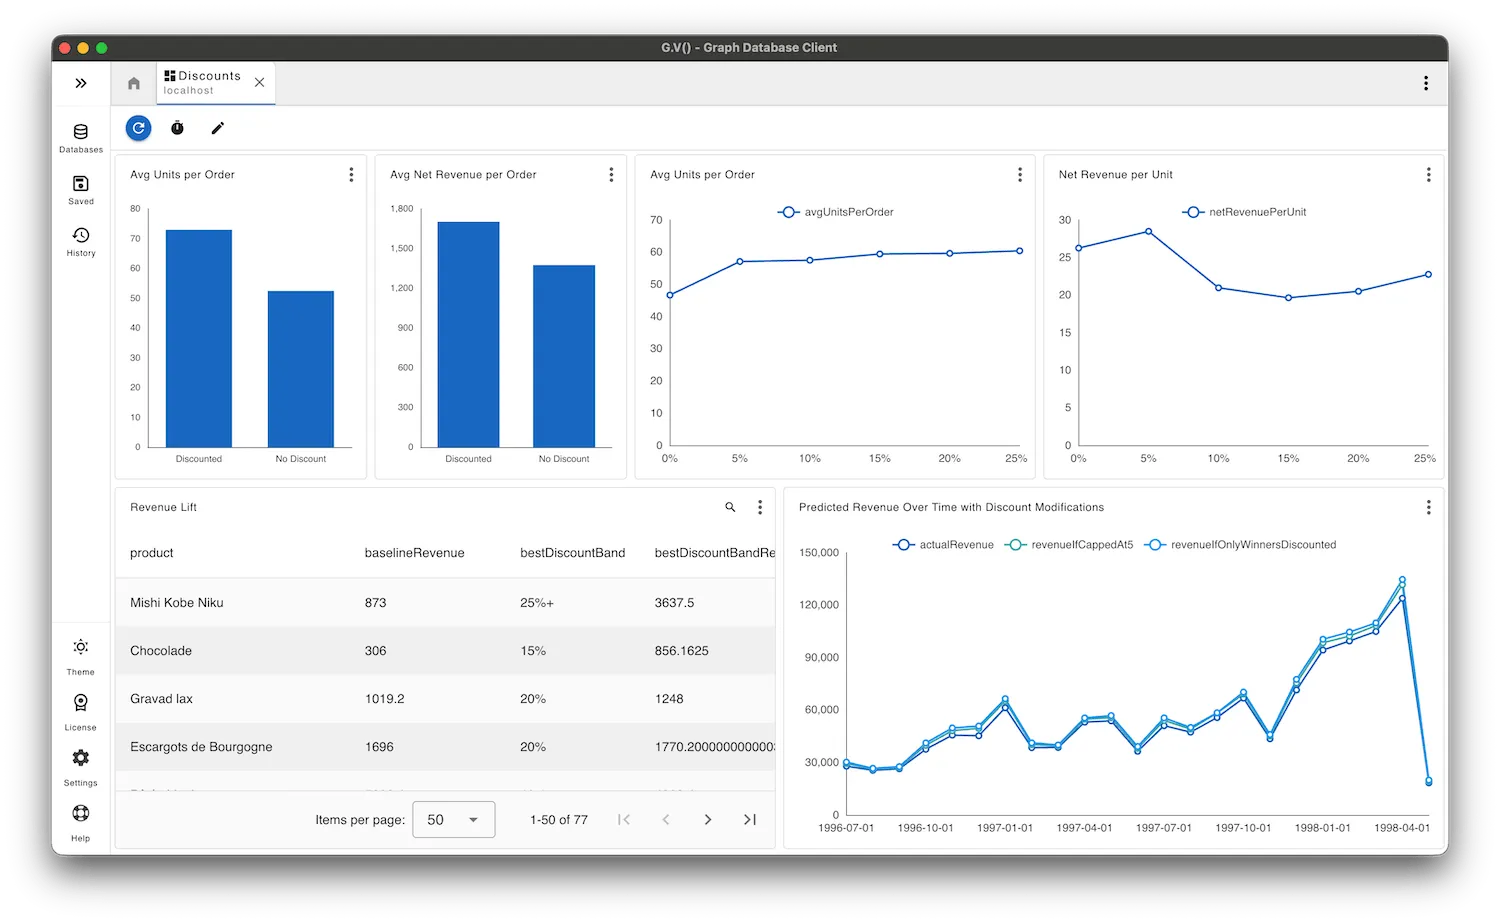Viewport: 1500px width, 923px height.
Task: Click the Discounted bar in Avg Units chart
Action: pos(199,338)
